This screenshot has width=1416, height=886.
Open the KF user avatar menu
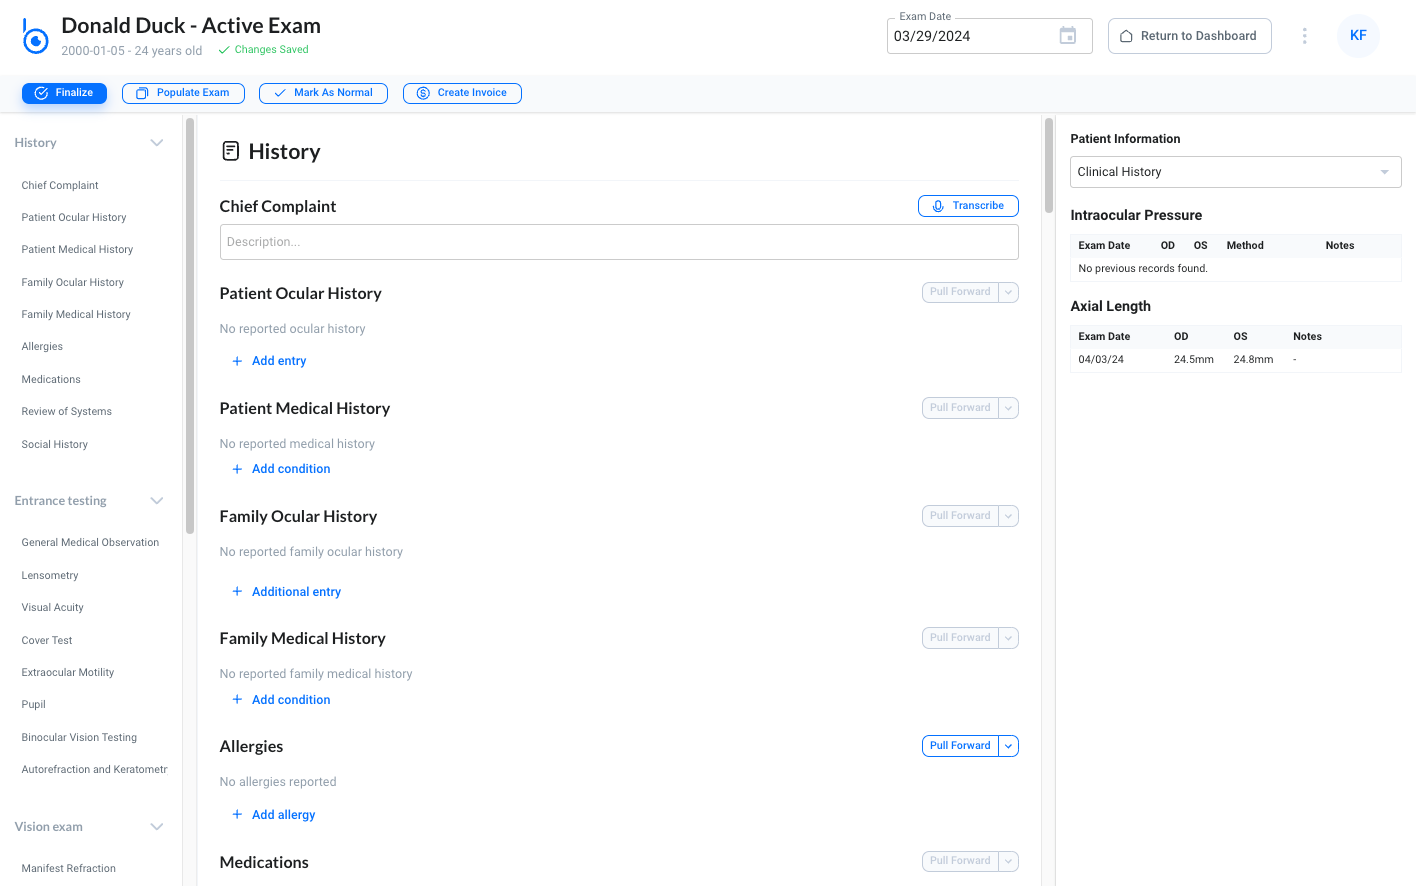tap(1358, 36)
